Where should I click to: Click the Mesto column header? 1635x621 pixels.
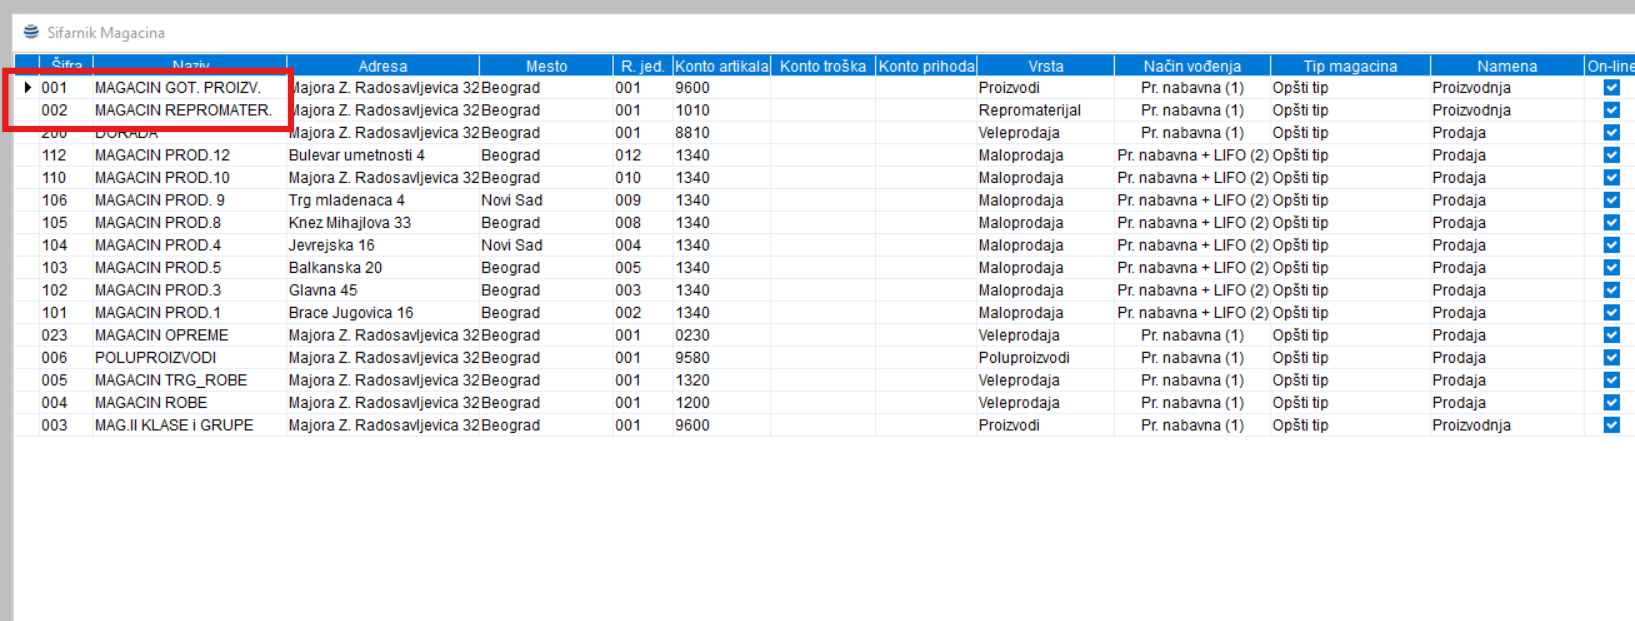coord(546,66)
